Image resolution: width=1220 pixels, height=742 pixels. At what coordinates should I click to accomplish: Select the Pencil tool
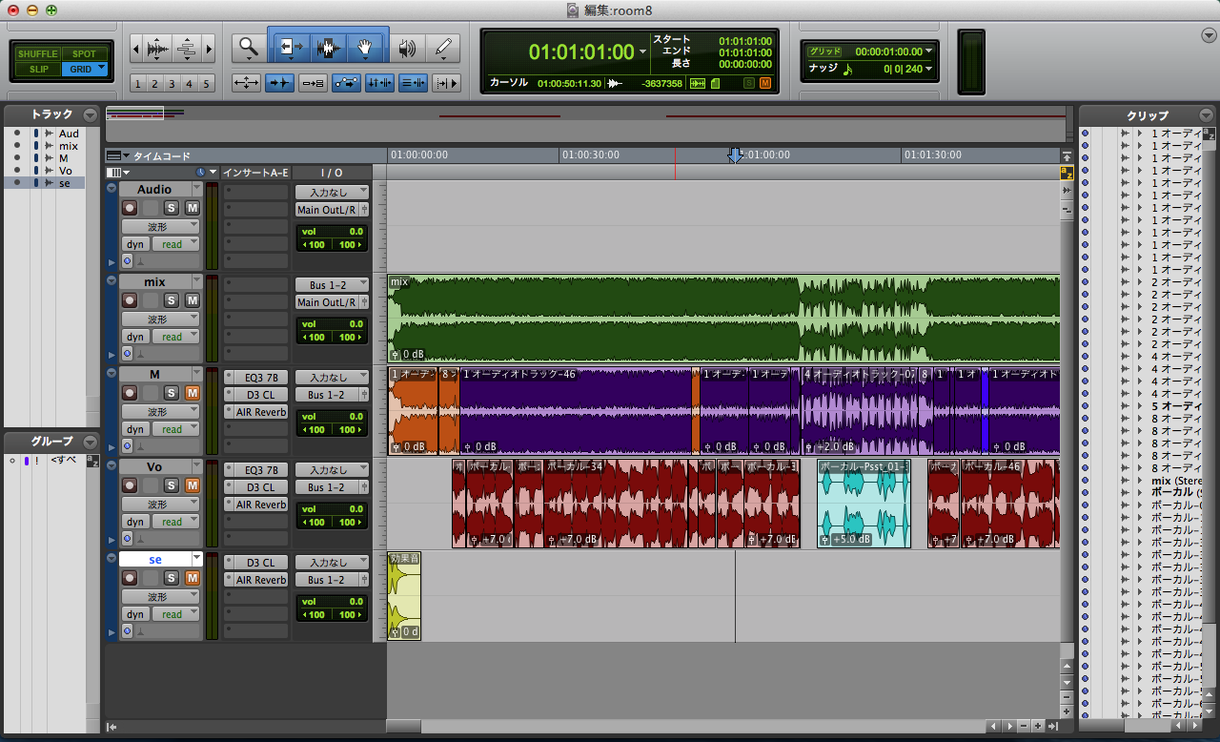(x=443, y=47)
